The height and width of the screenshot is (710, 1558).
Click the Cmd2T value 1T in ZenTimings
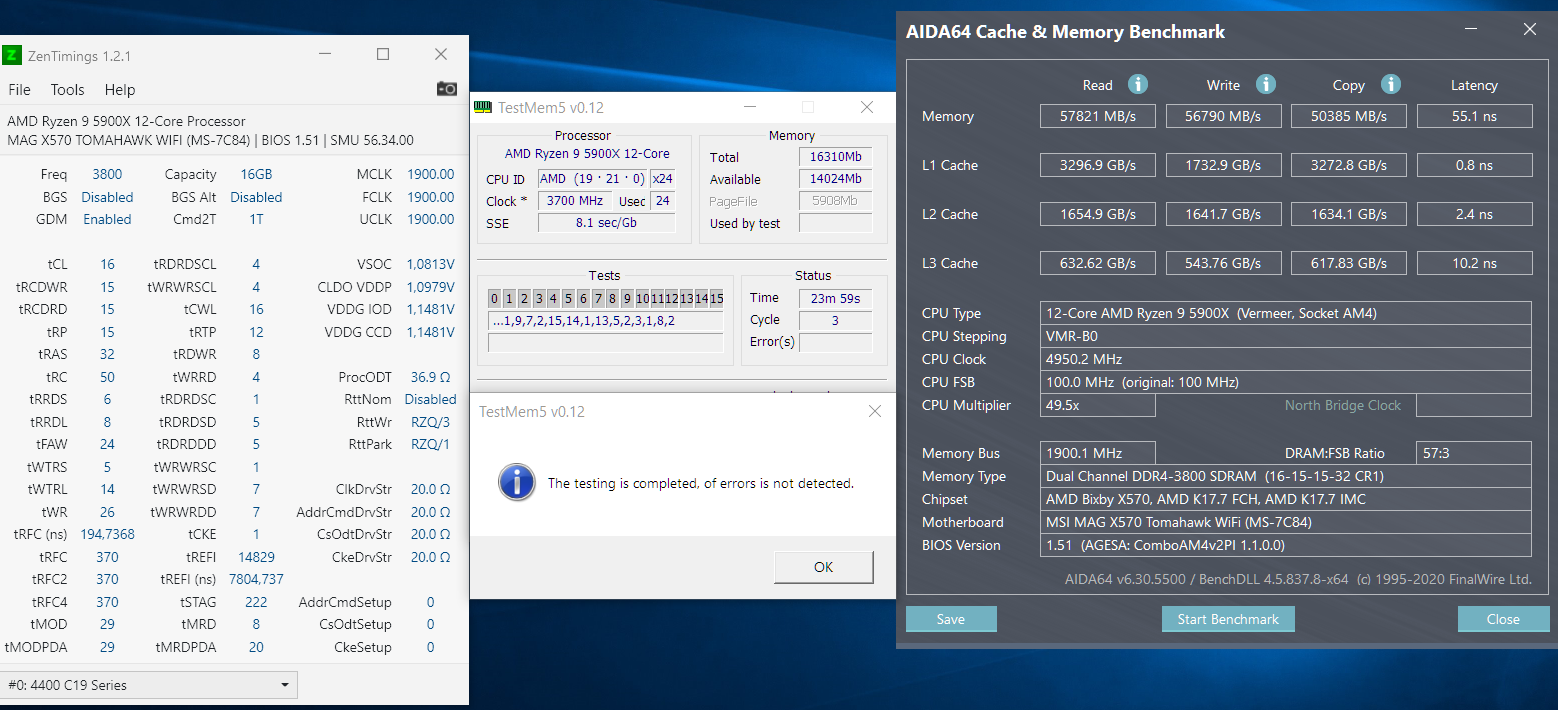click(256, 219)
